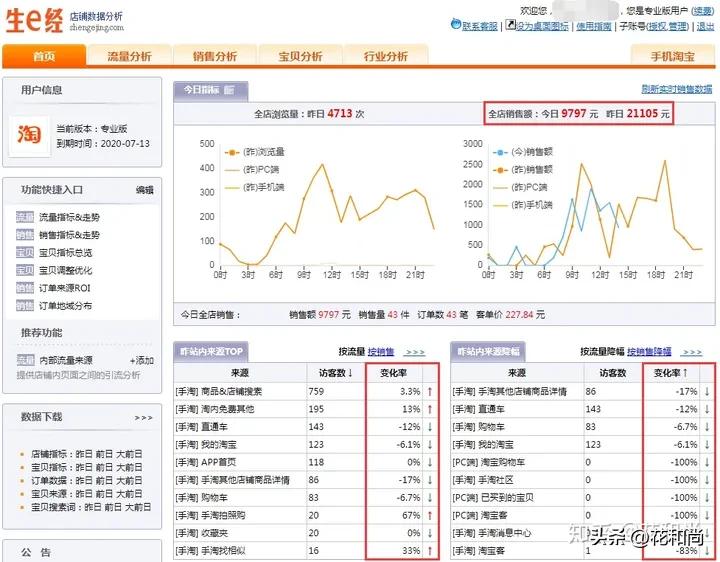Click the desktop shortcut icon beside 设为桌面图标
The width and height of the screenshot is (720, 562).
(x=510, y=25)
